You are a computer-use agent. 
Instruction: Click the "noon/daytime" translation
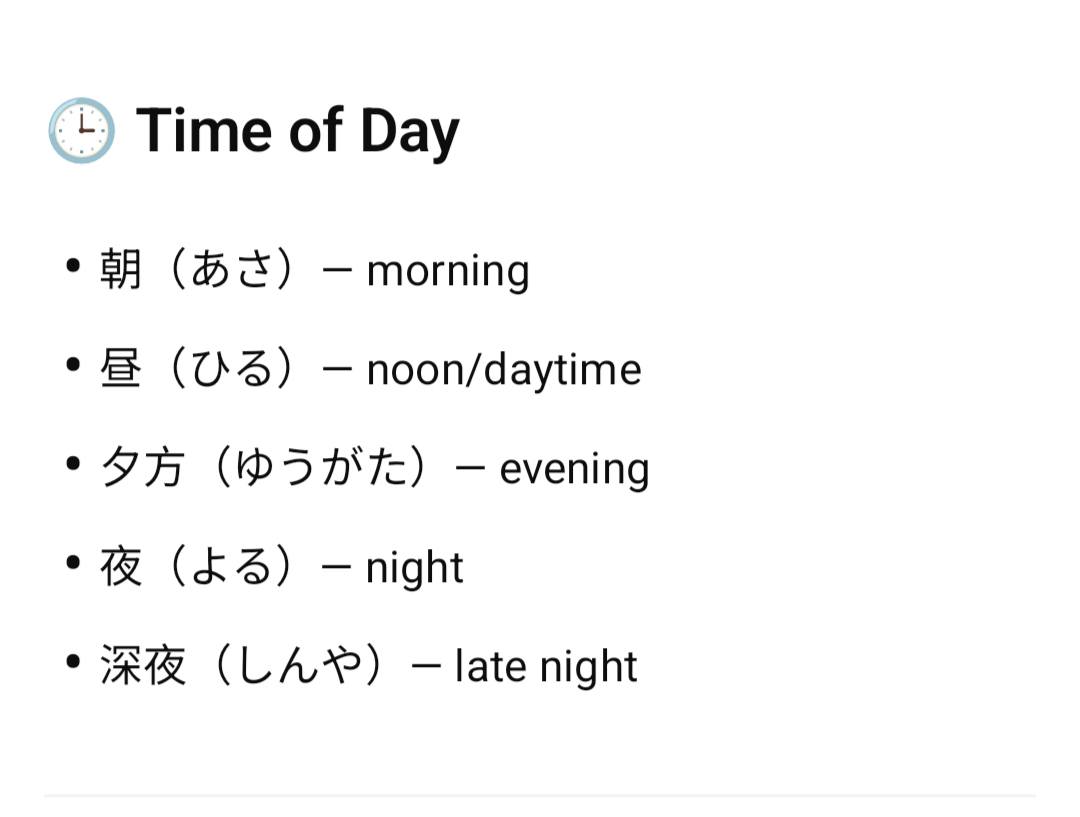point(503,369)
